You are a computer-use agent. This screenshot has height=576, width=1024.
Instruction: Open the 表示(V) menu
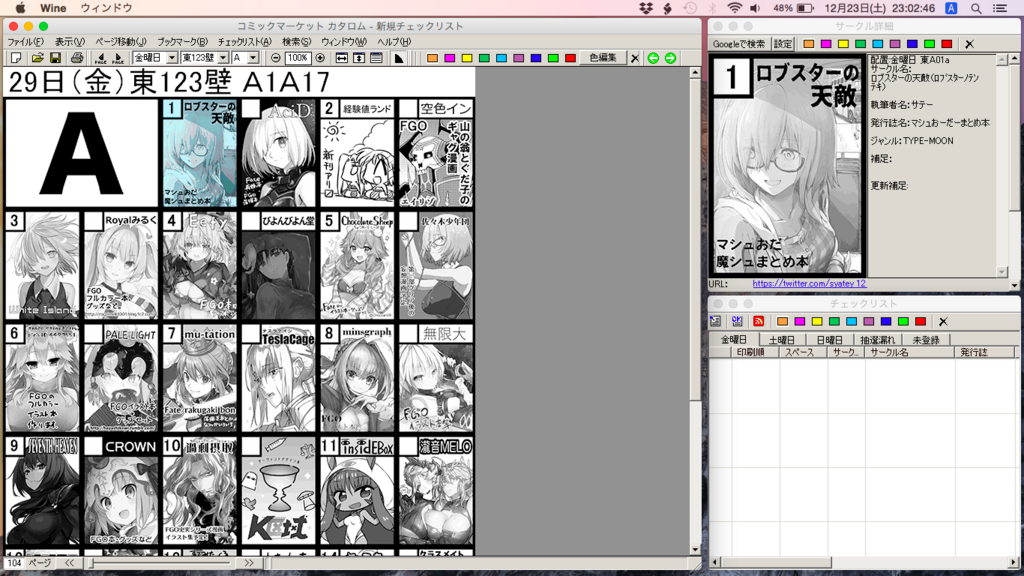pyautogui.click(x=70, y=42)
